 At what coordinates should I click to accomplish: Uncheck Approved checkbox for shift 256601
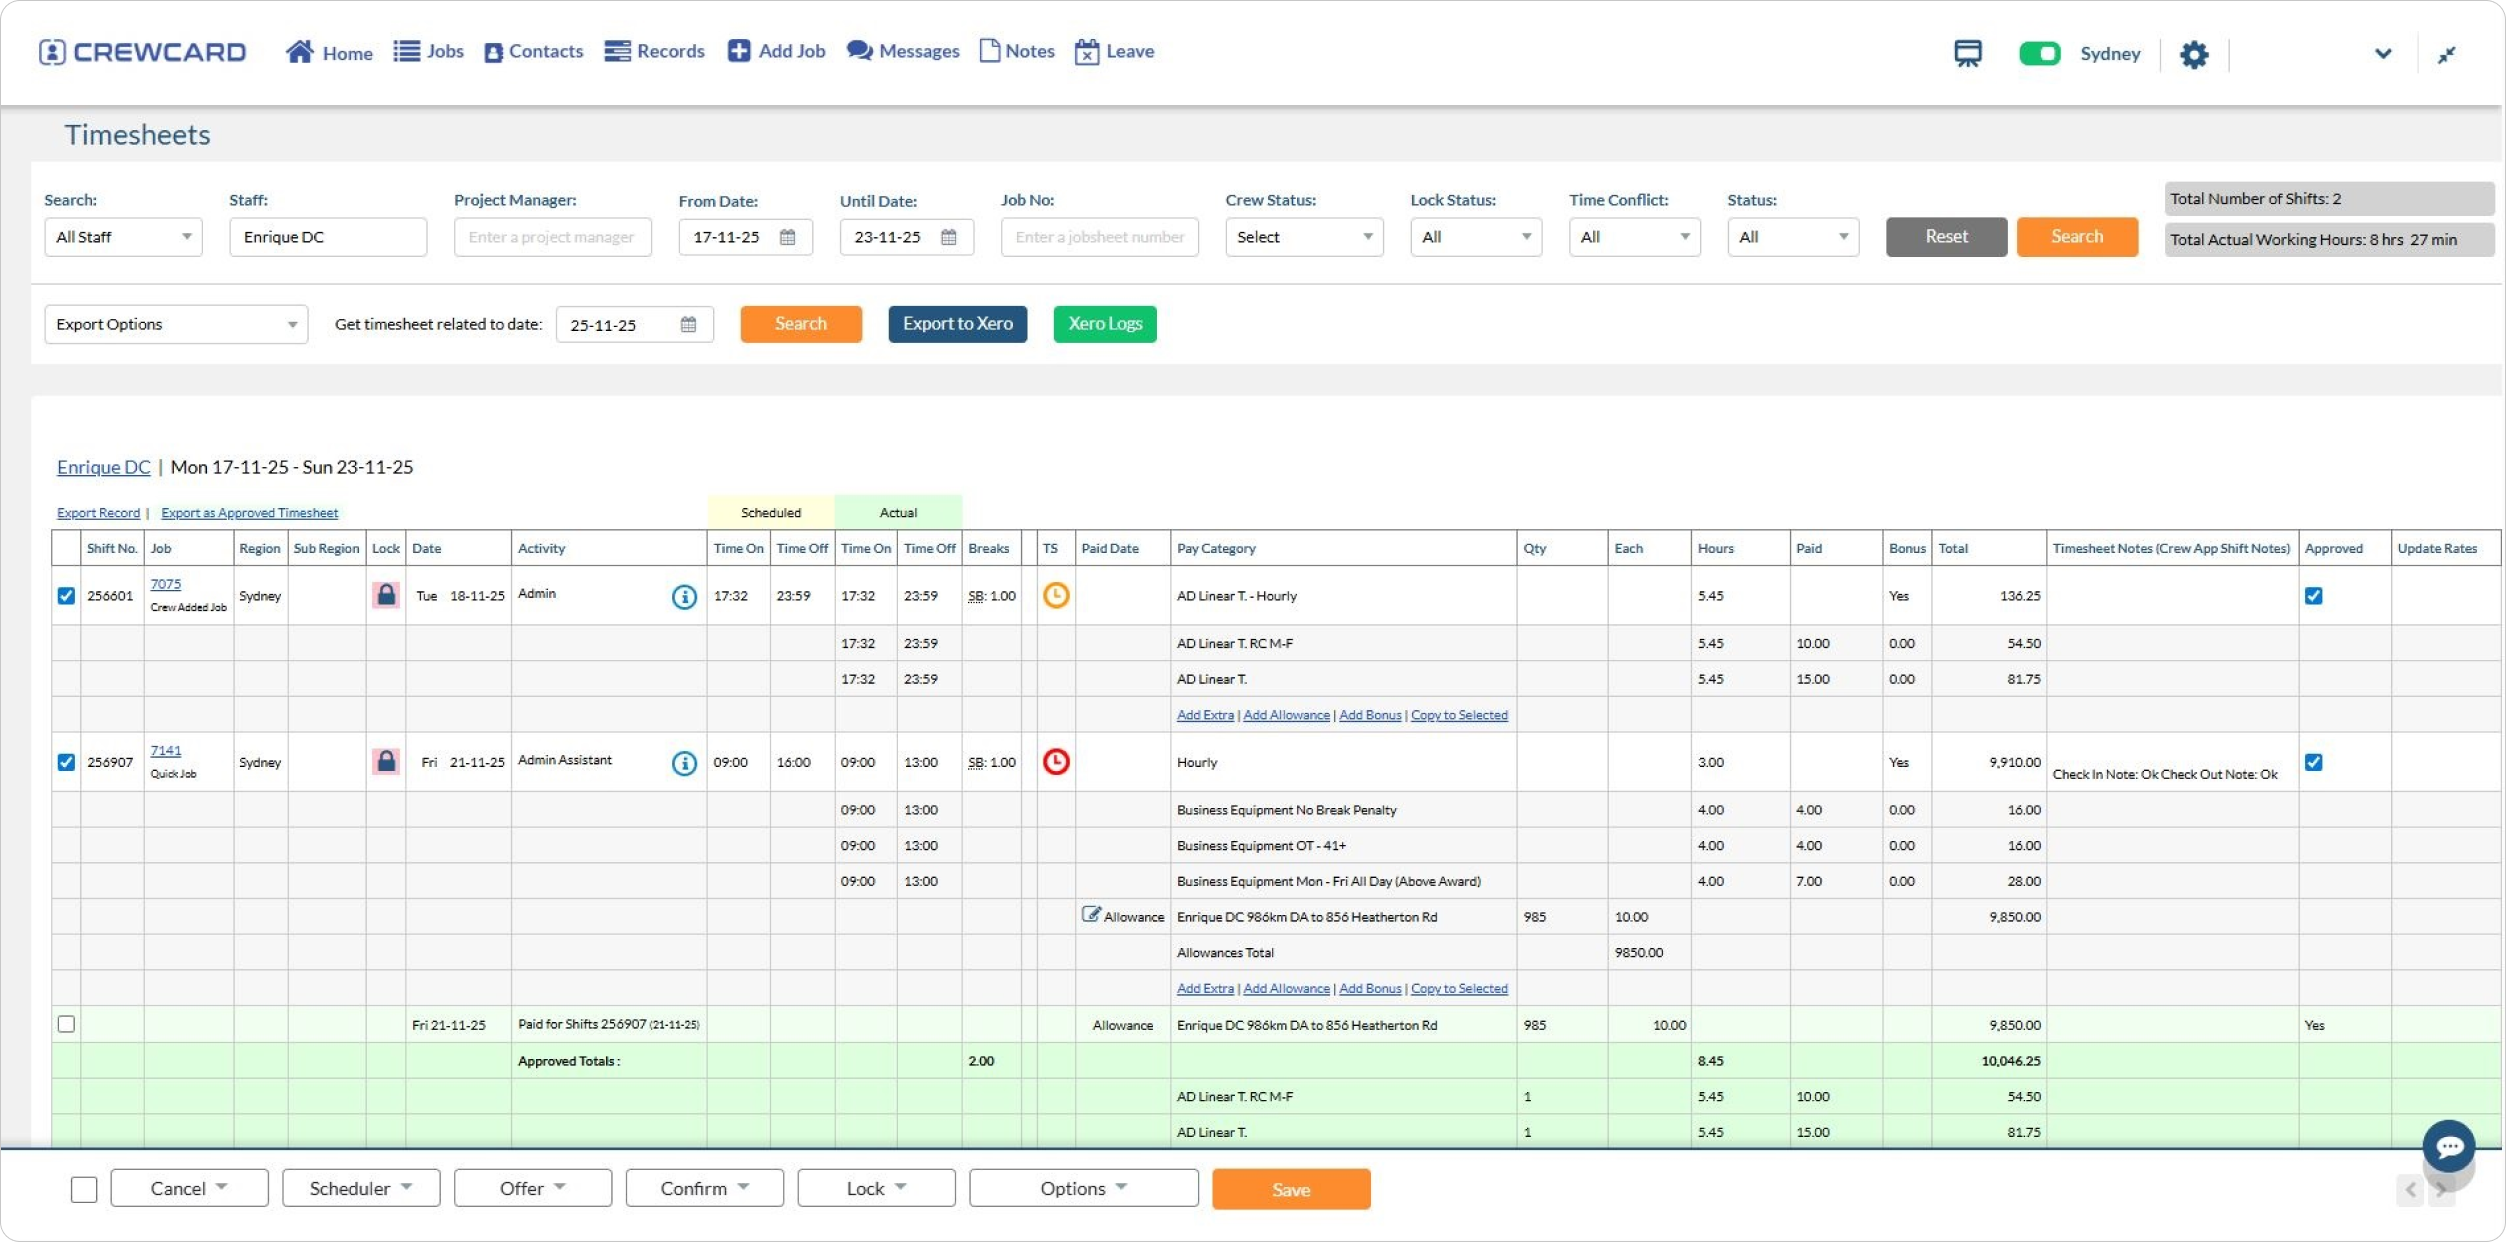tap(2313, 596)
